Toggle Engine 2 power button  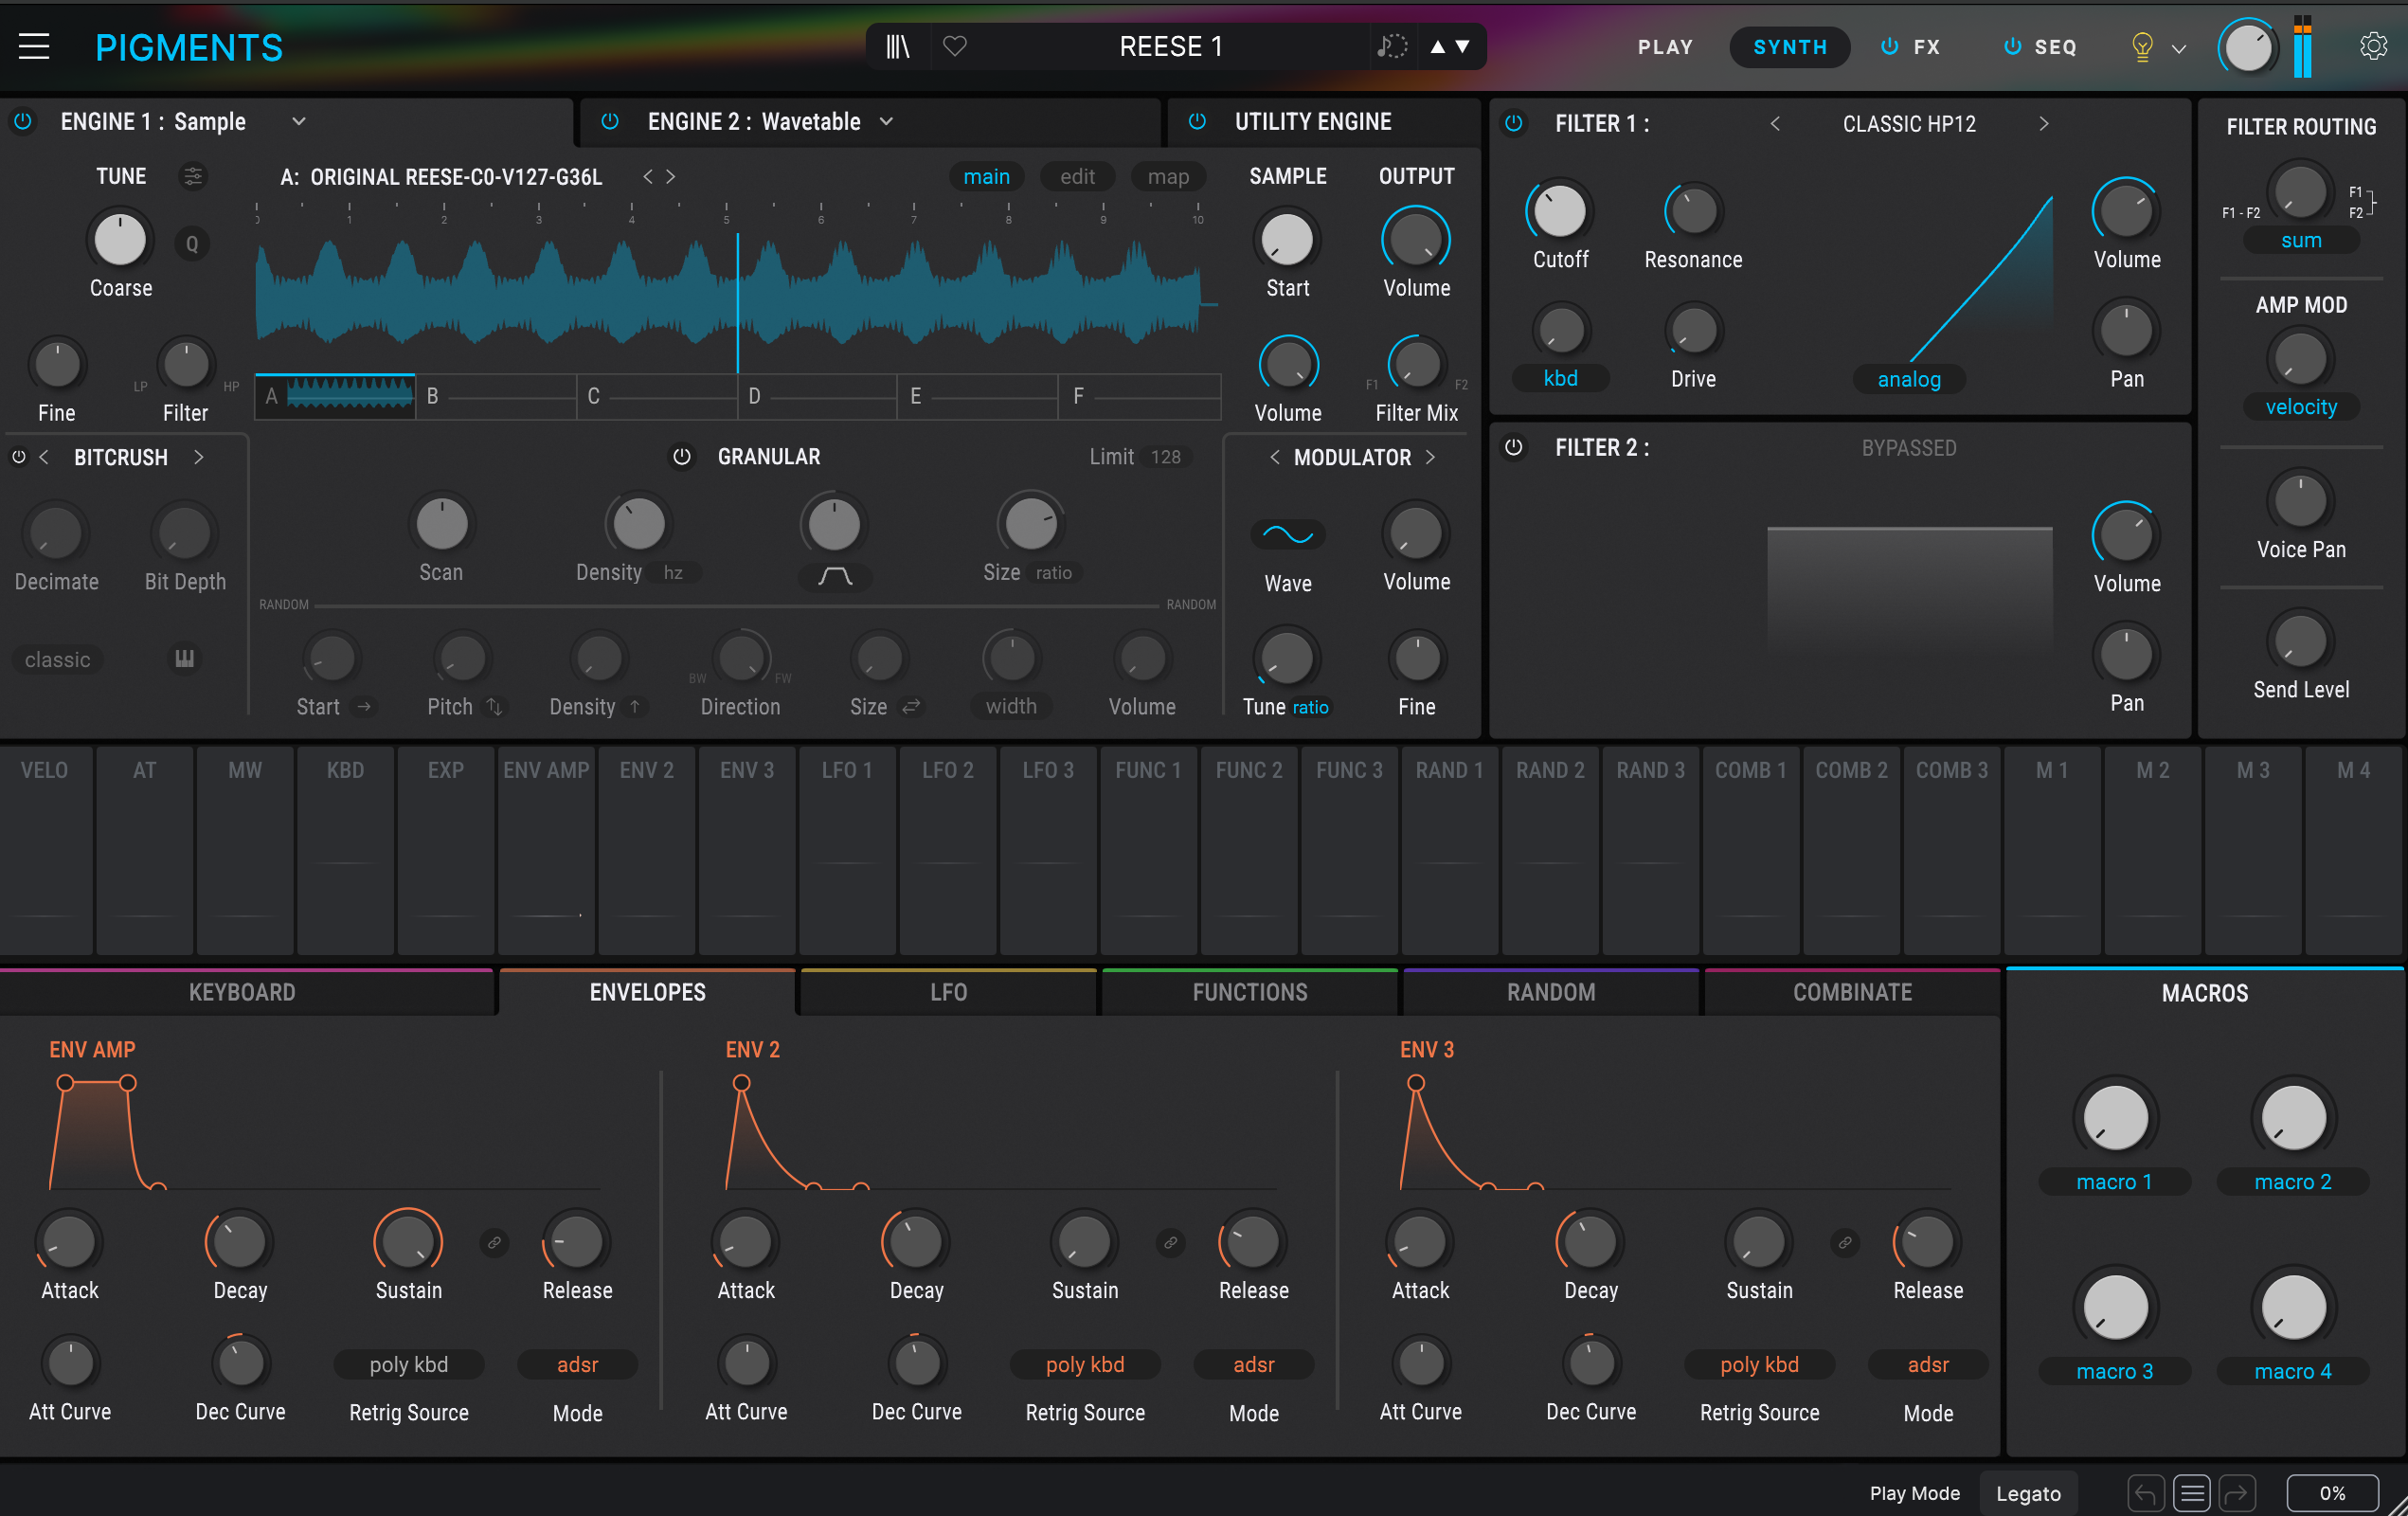tap(609, 121)
